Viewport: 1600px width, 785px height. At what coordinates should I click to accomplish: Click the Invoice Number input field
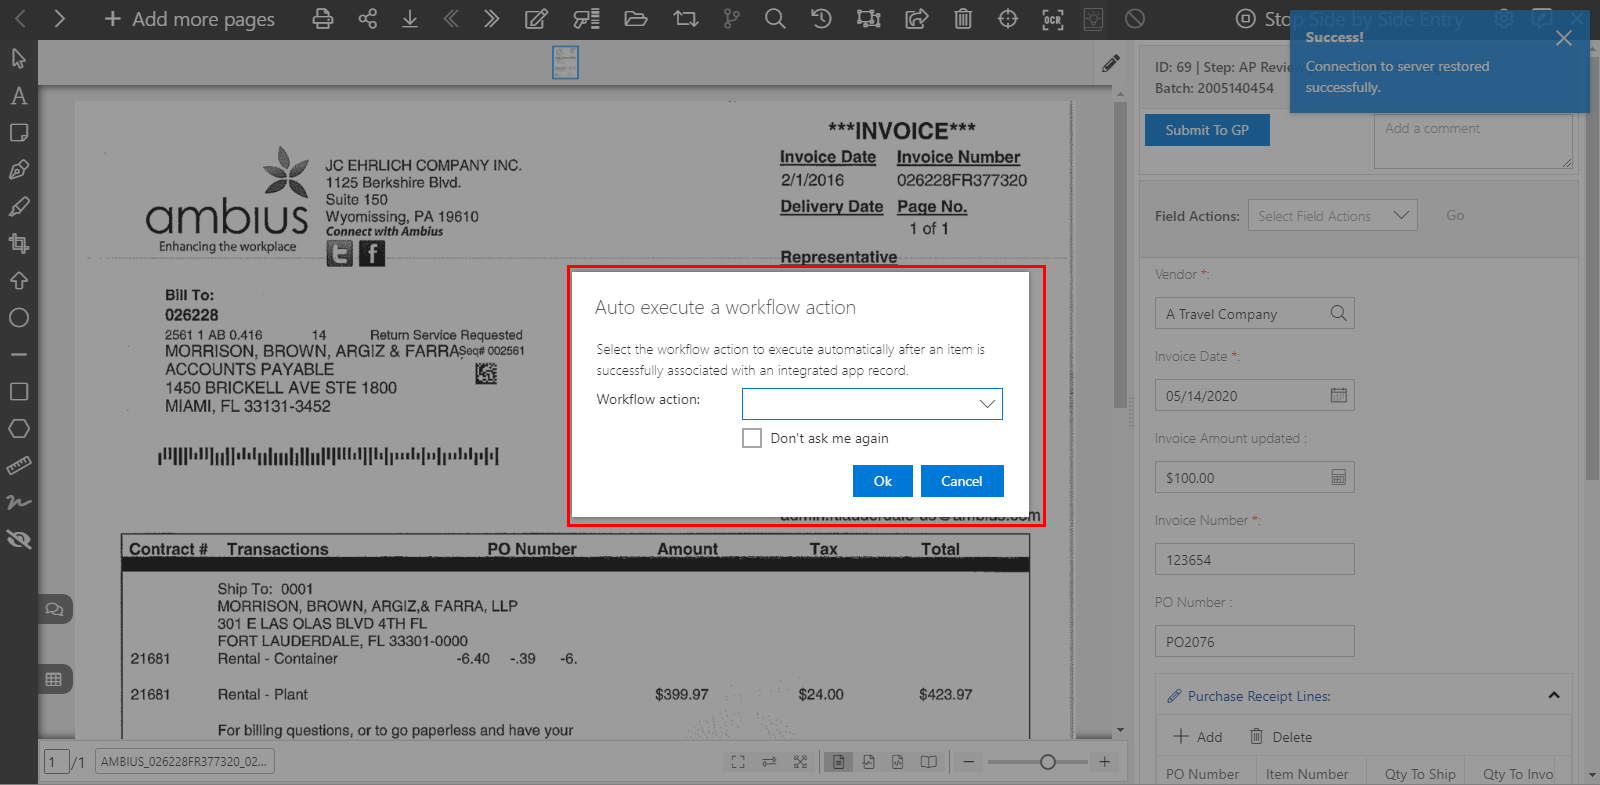click(1254, 560)
